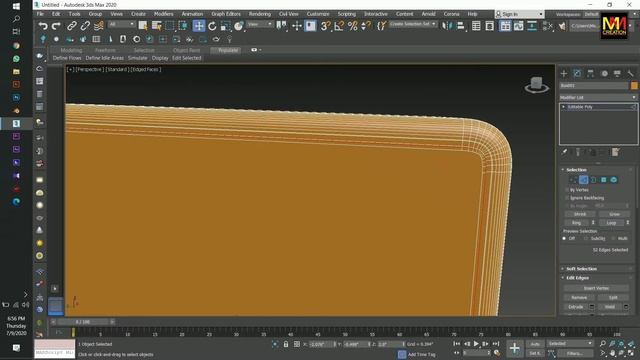The width and height of the screenshot is (640, 360).
Task: Click the Shrink selection button
Action: tap(580, 214)
